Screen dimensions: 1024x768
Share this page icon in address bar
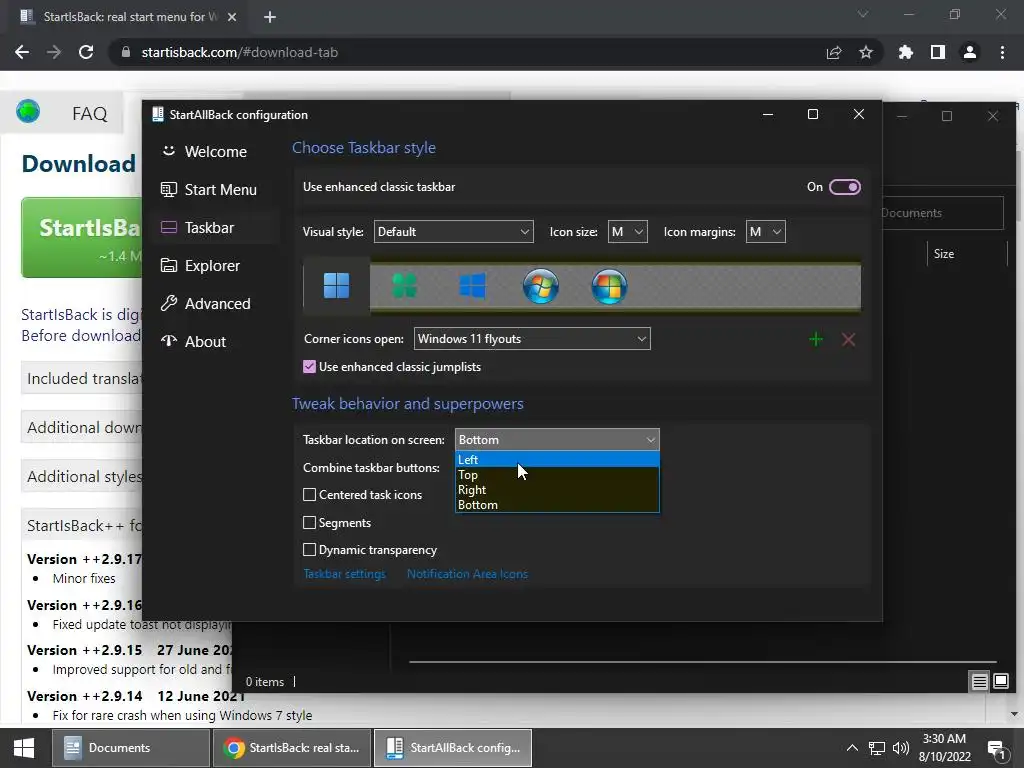pos(834,52)
